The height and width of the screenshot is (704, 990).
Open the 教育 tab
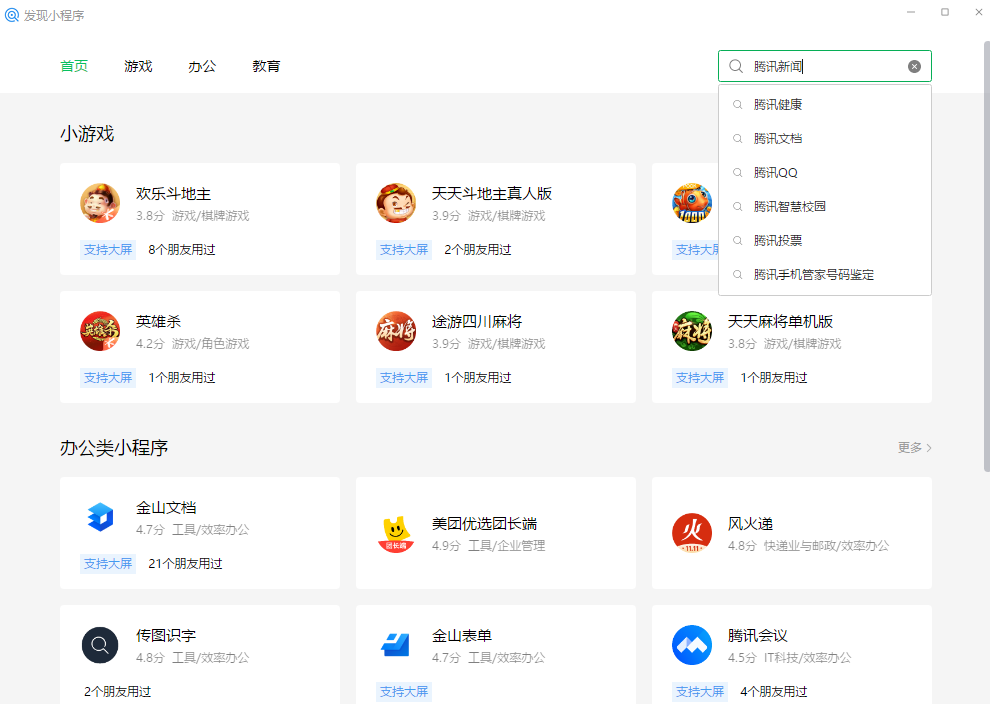266,66
